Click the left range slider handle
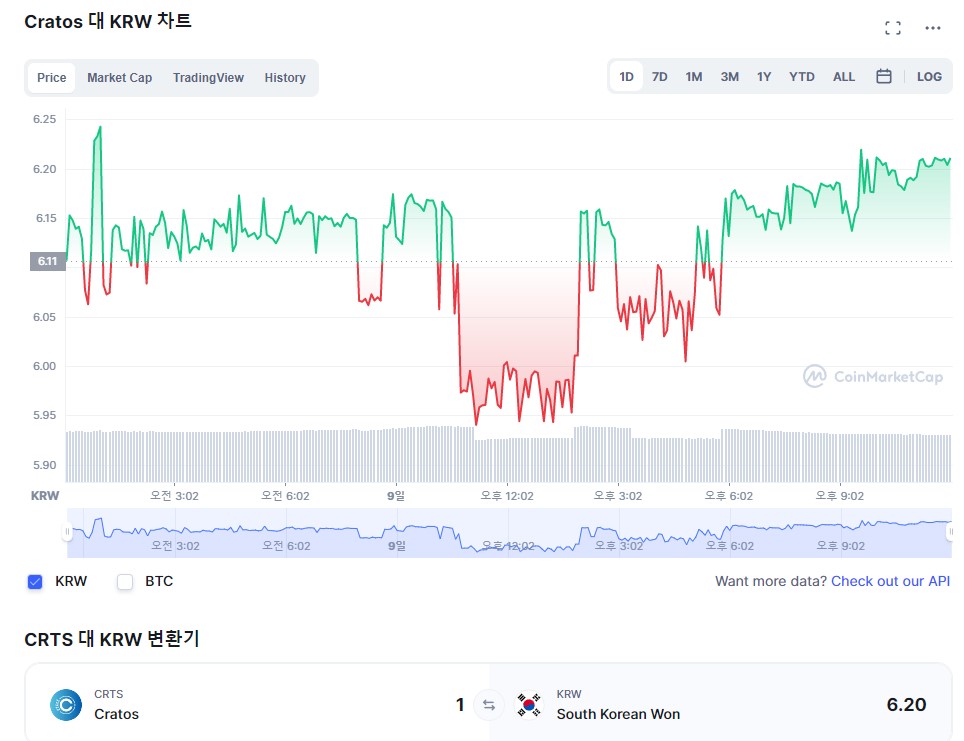Viewport: 964px width, 741px height. point(67,531)
